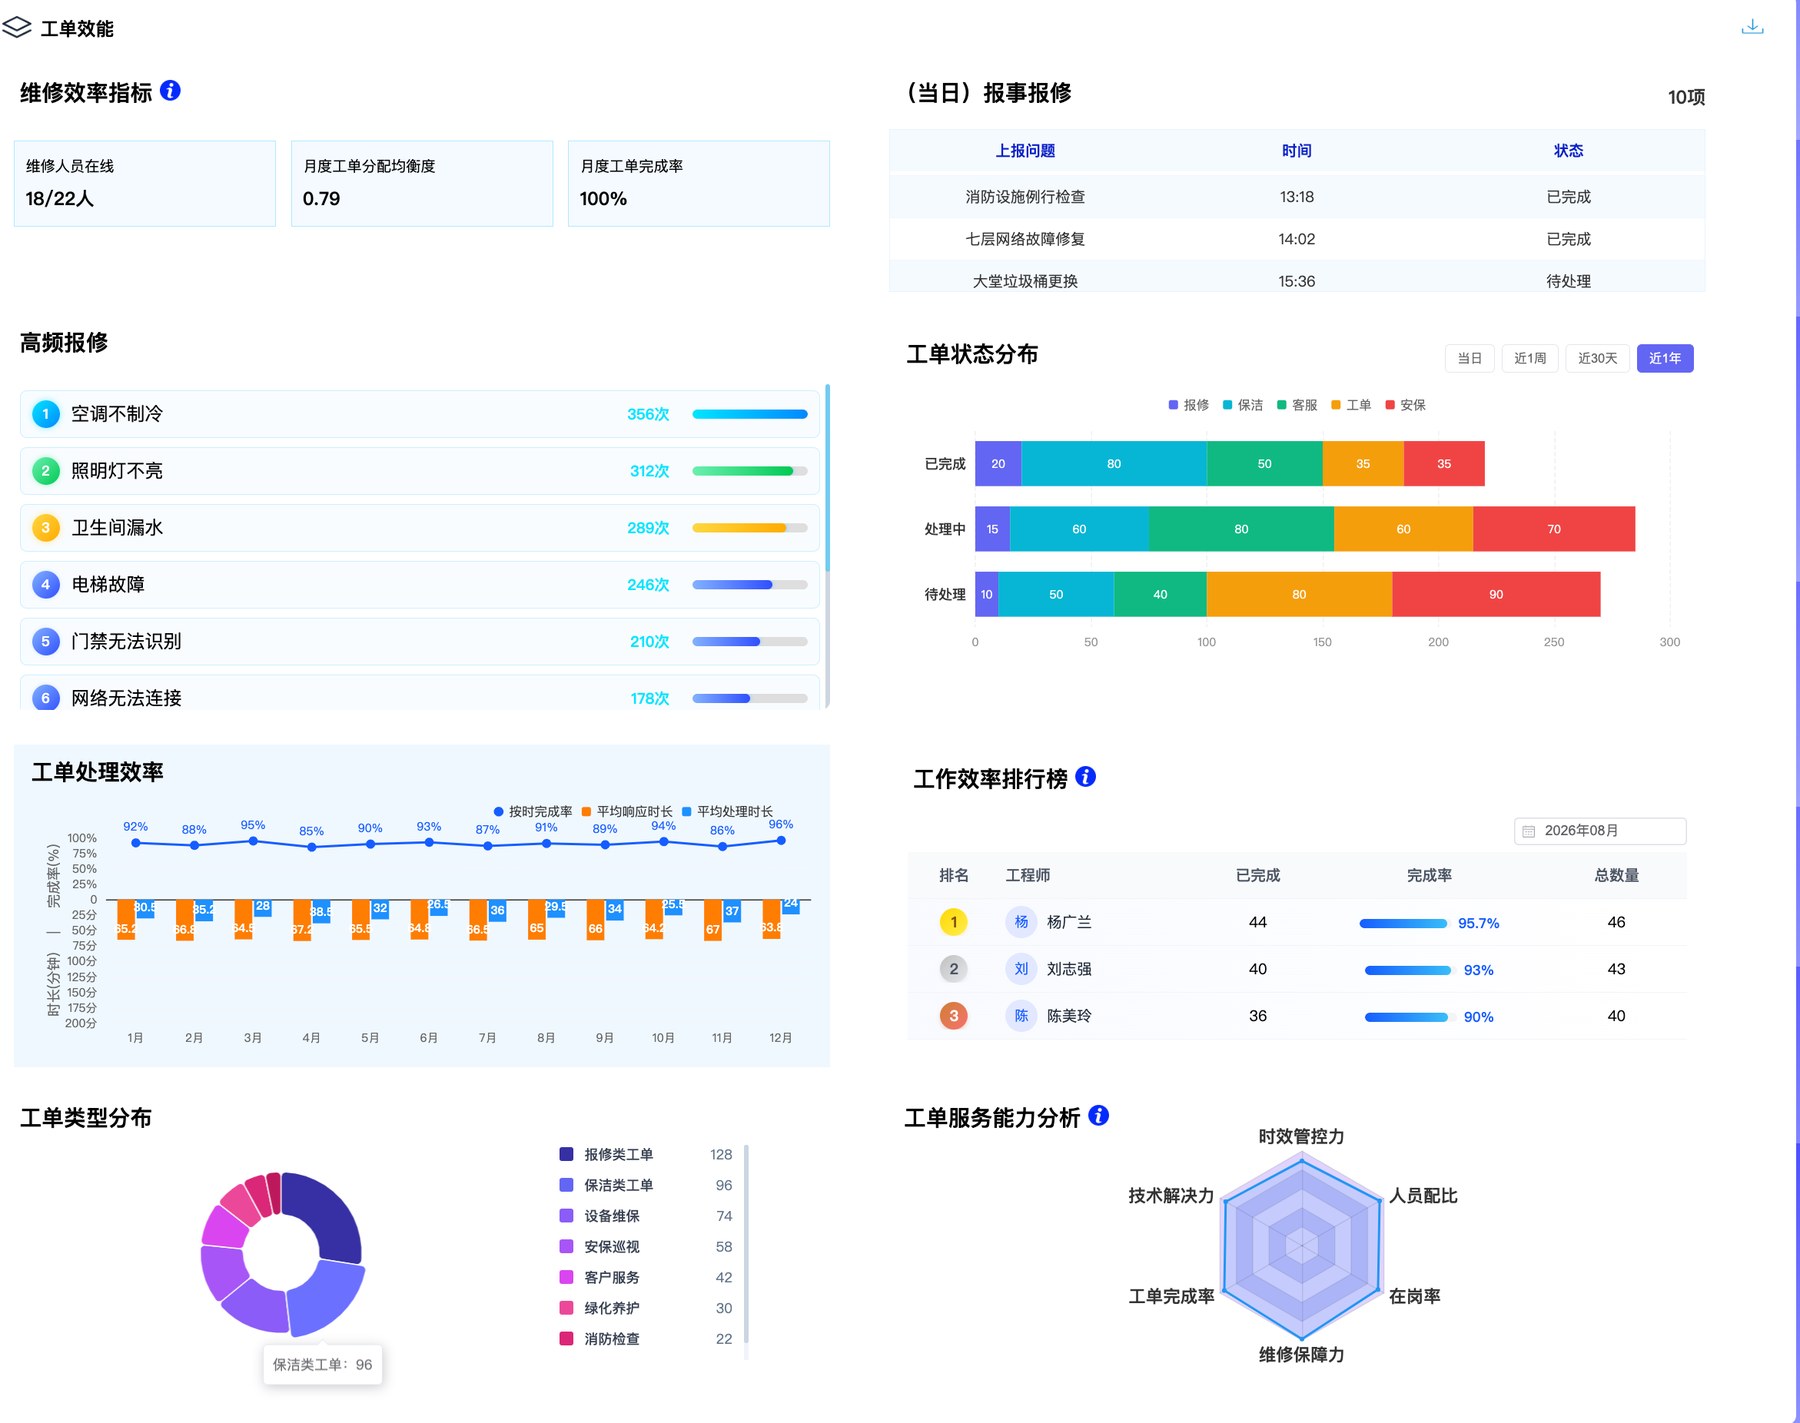
Task: Click the calendar icon in month picker
Action: tap(1528, 831)
